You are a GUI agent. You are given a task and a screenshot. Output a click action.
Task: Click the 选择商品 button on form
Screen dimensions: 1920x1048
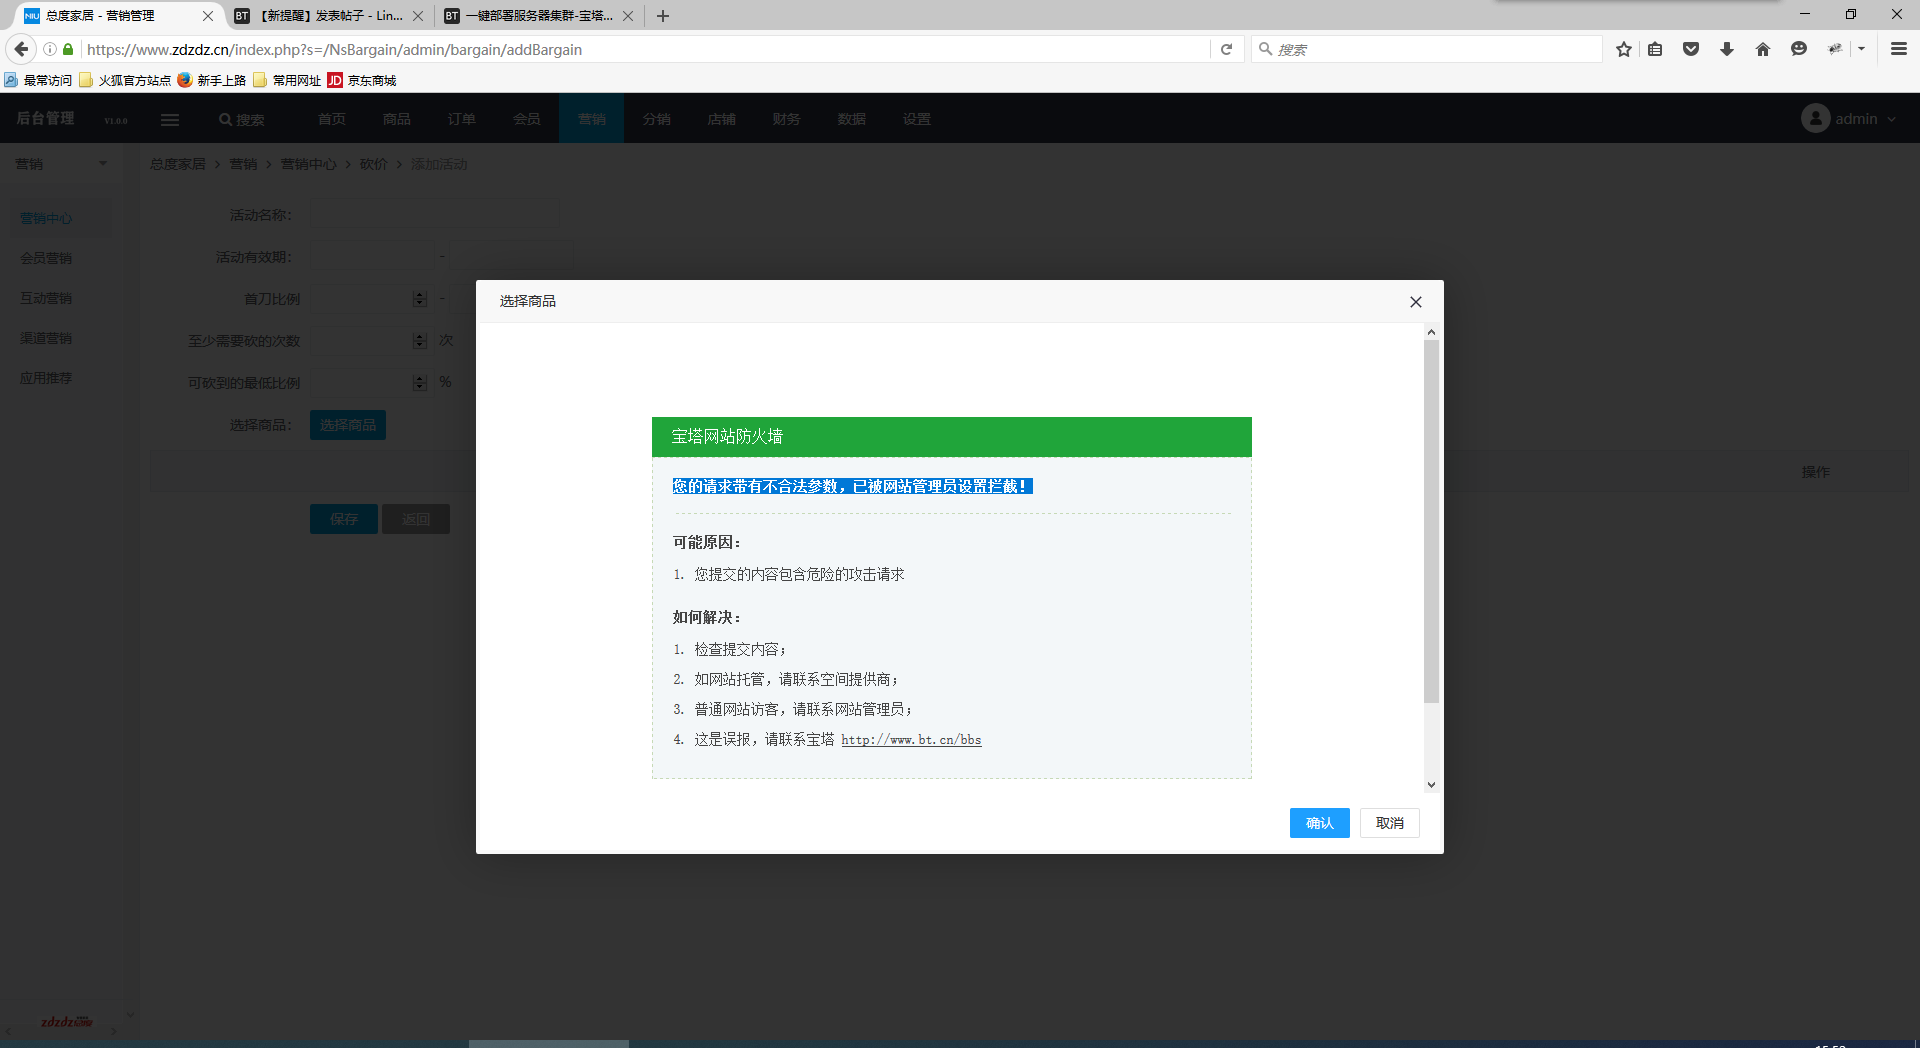tap(348, 425)
